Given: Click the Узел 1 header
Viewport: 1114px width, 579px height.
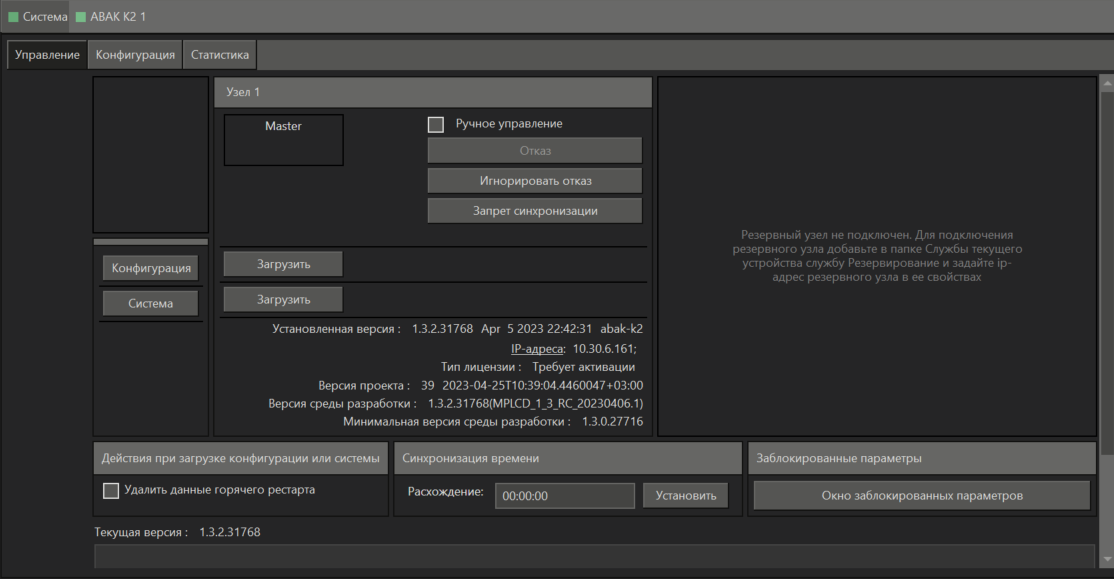Looking at the screenshot, I should coord(433,92).
